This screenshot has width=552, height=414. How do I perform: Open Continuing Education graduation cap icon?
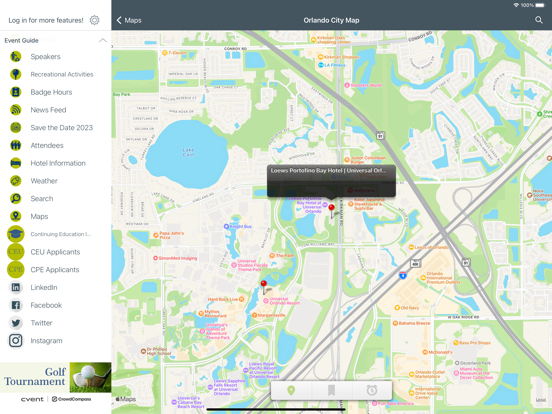[x=15, y=234]
